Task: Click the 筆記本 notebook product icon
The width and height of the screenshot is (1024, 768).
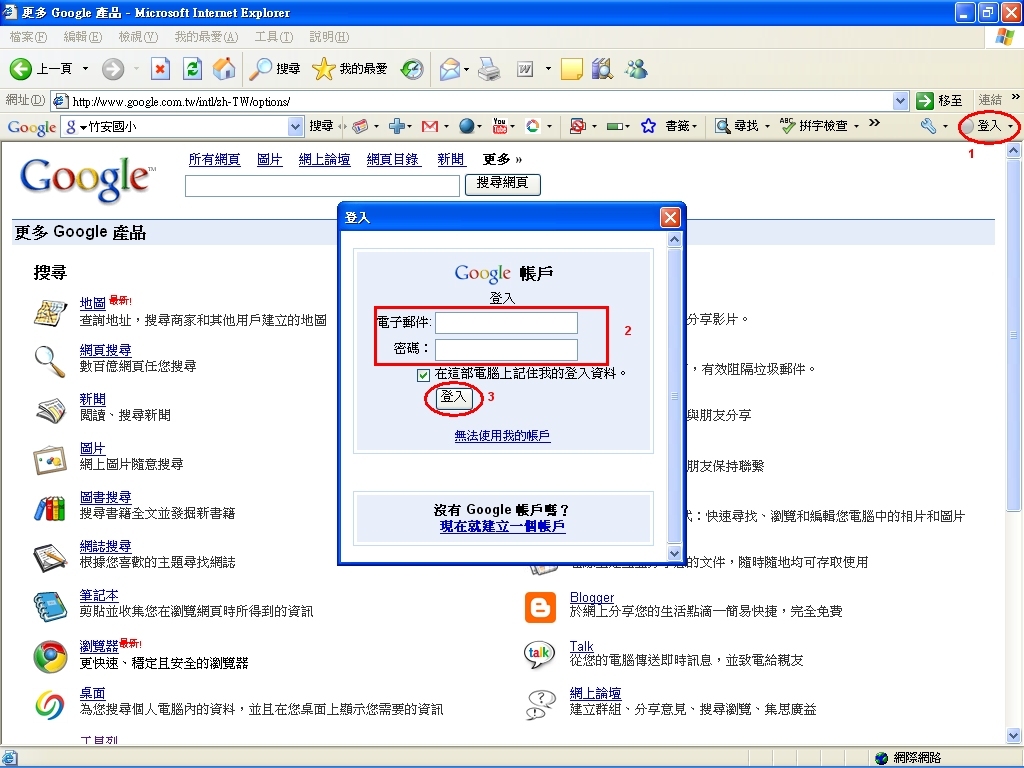Action: 50,606
